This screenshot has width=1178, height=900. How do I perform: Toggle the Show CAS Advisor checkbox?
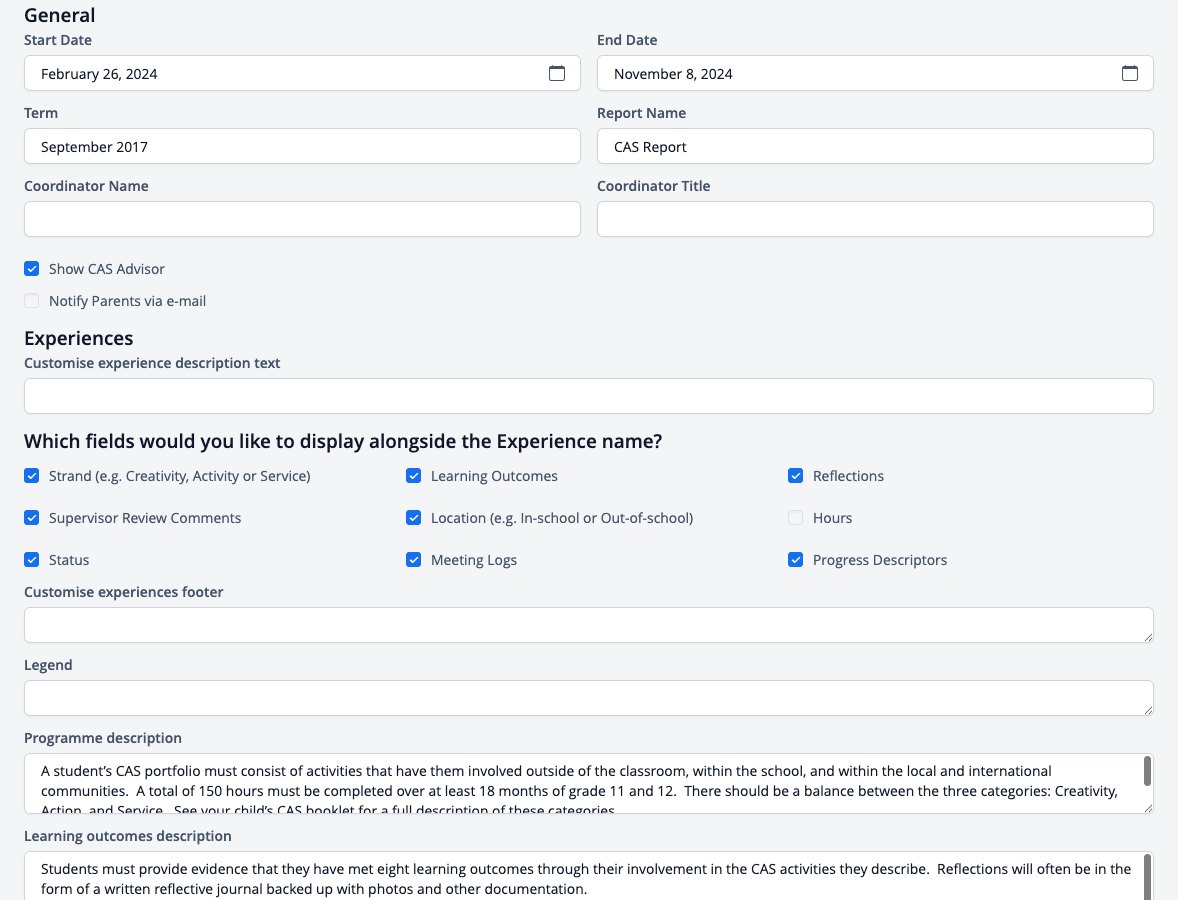coord(32,269)
